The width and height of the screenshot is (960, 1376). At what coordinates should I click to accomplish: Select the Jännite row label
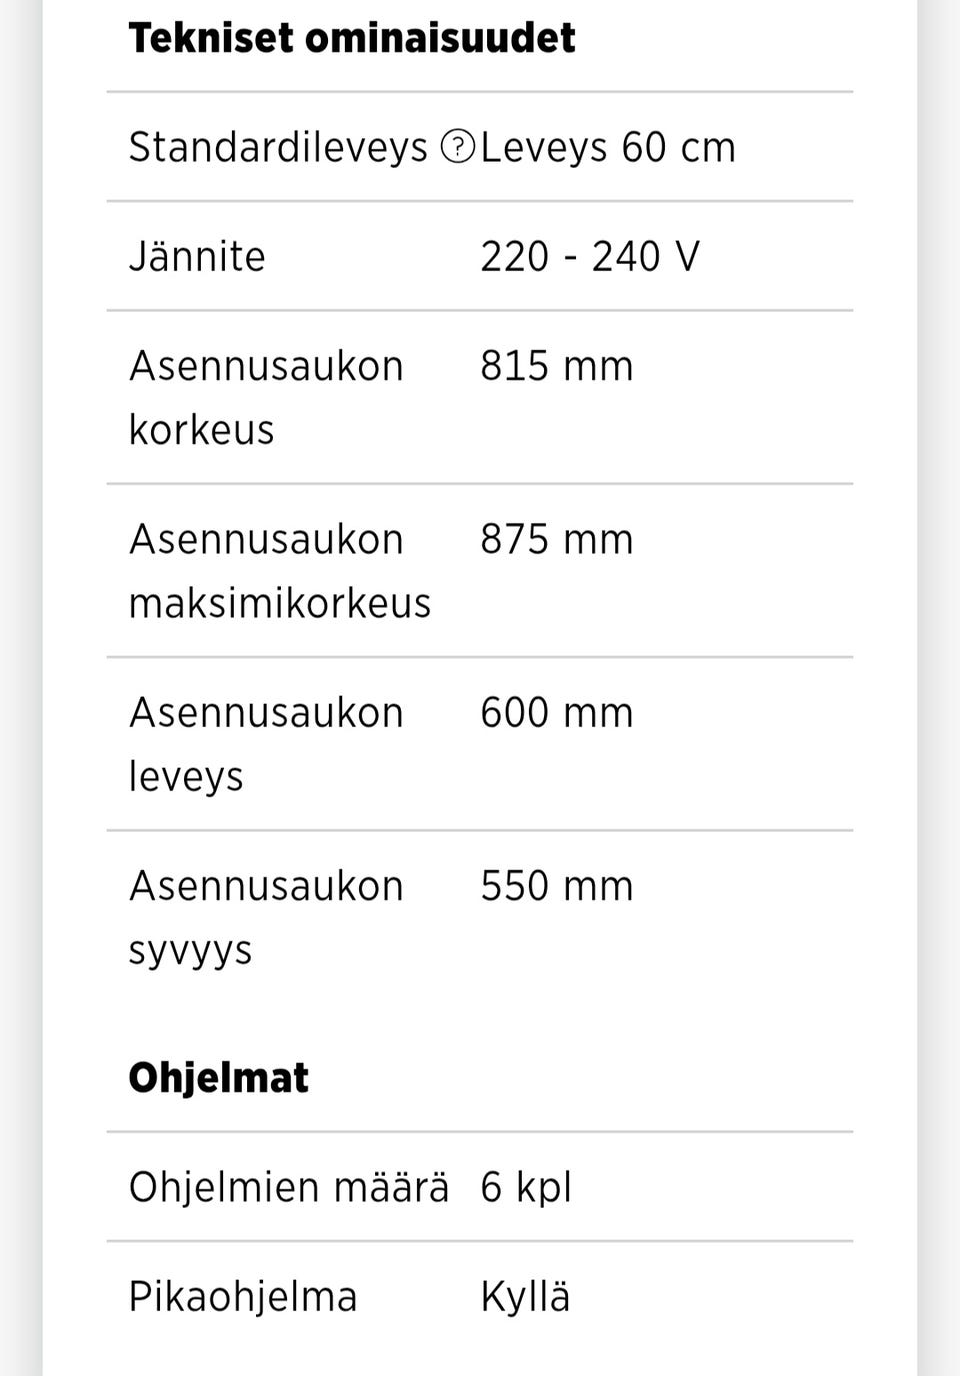pos(197,256)
